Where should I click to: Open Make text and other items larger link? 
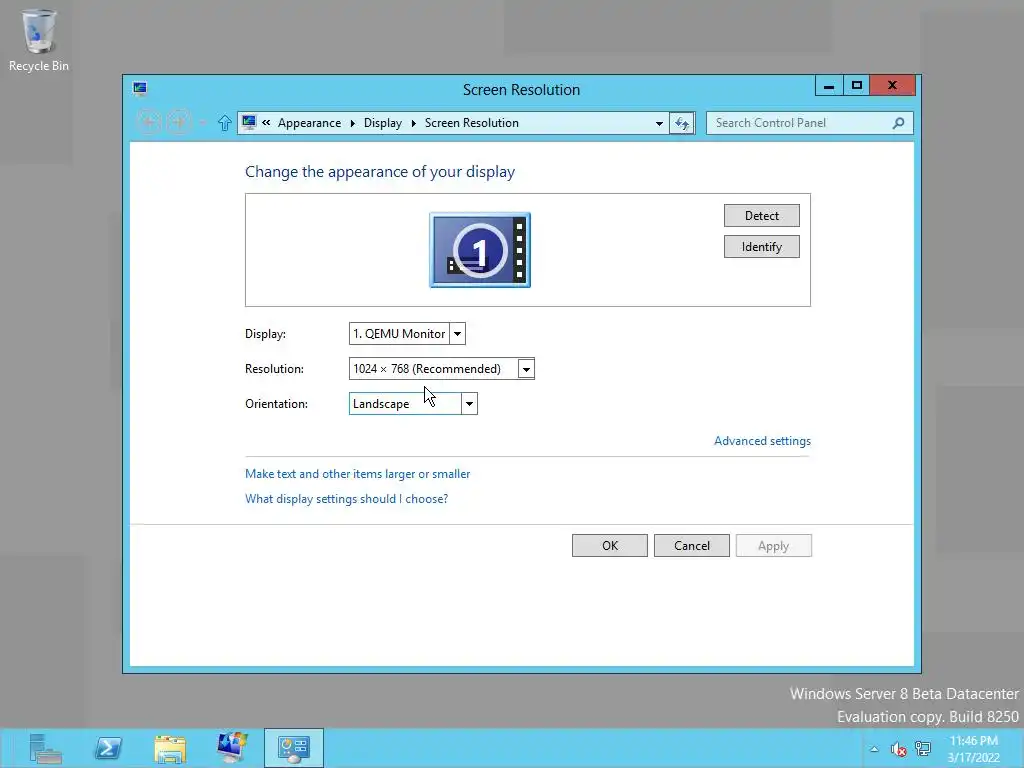tap(357, 474)
